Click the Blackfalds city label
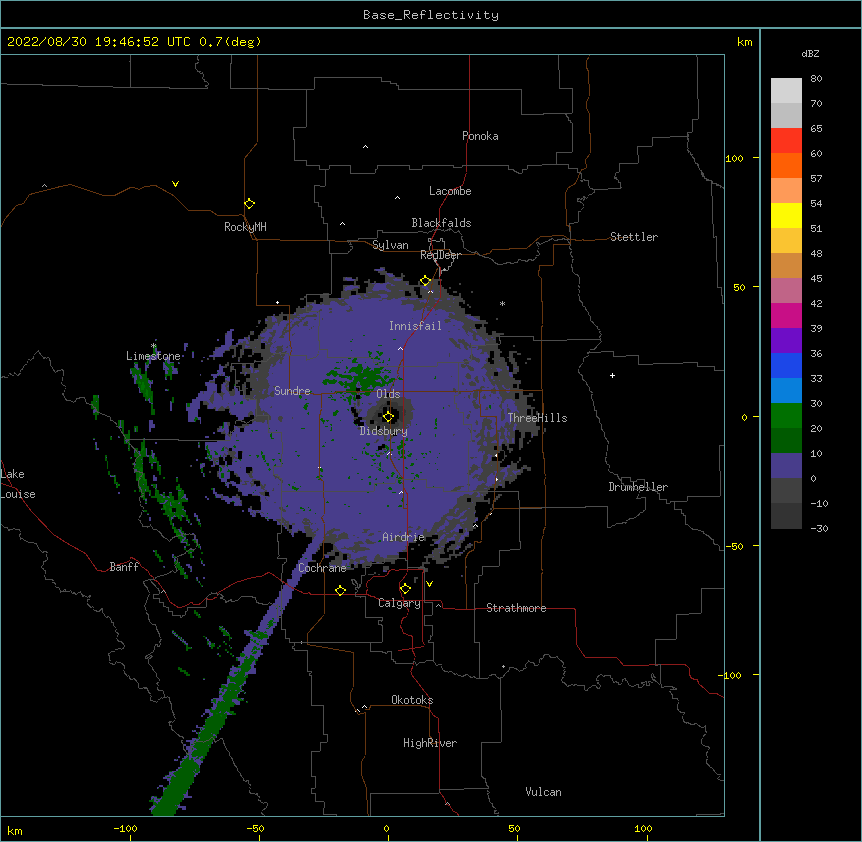This screenshot has height=842, width=862. tap(441, 223)
